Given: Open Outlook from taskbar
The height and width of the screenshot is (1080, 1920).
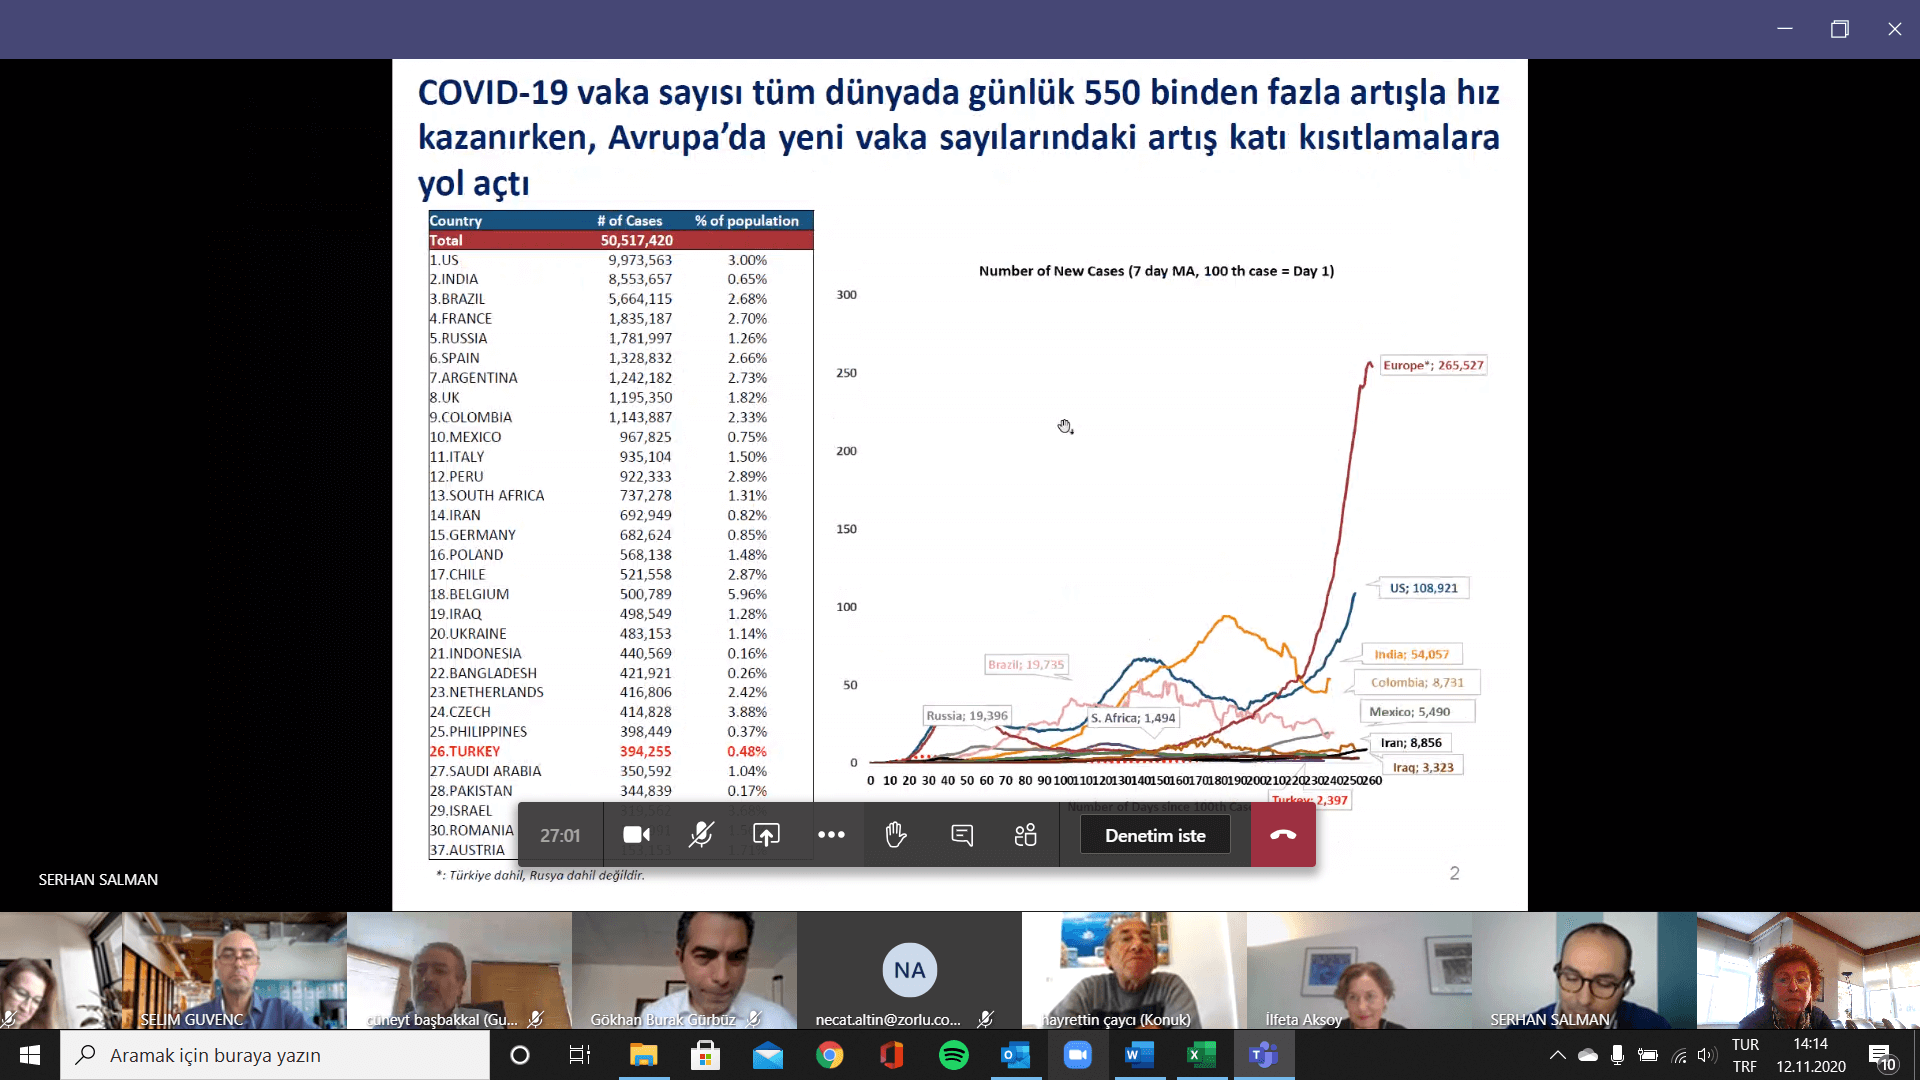Looking at the screenshot, I should (1016, 1055).
